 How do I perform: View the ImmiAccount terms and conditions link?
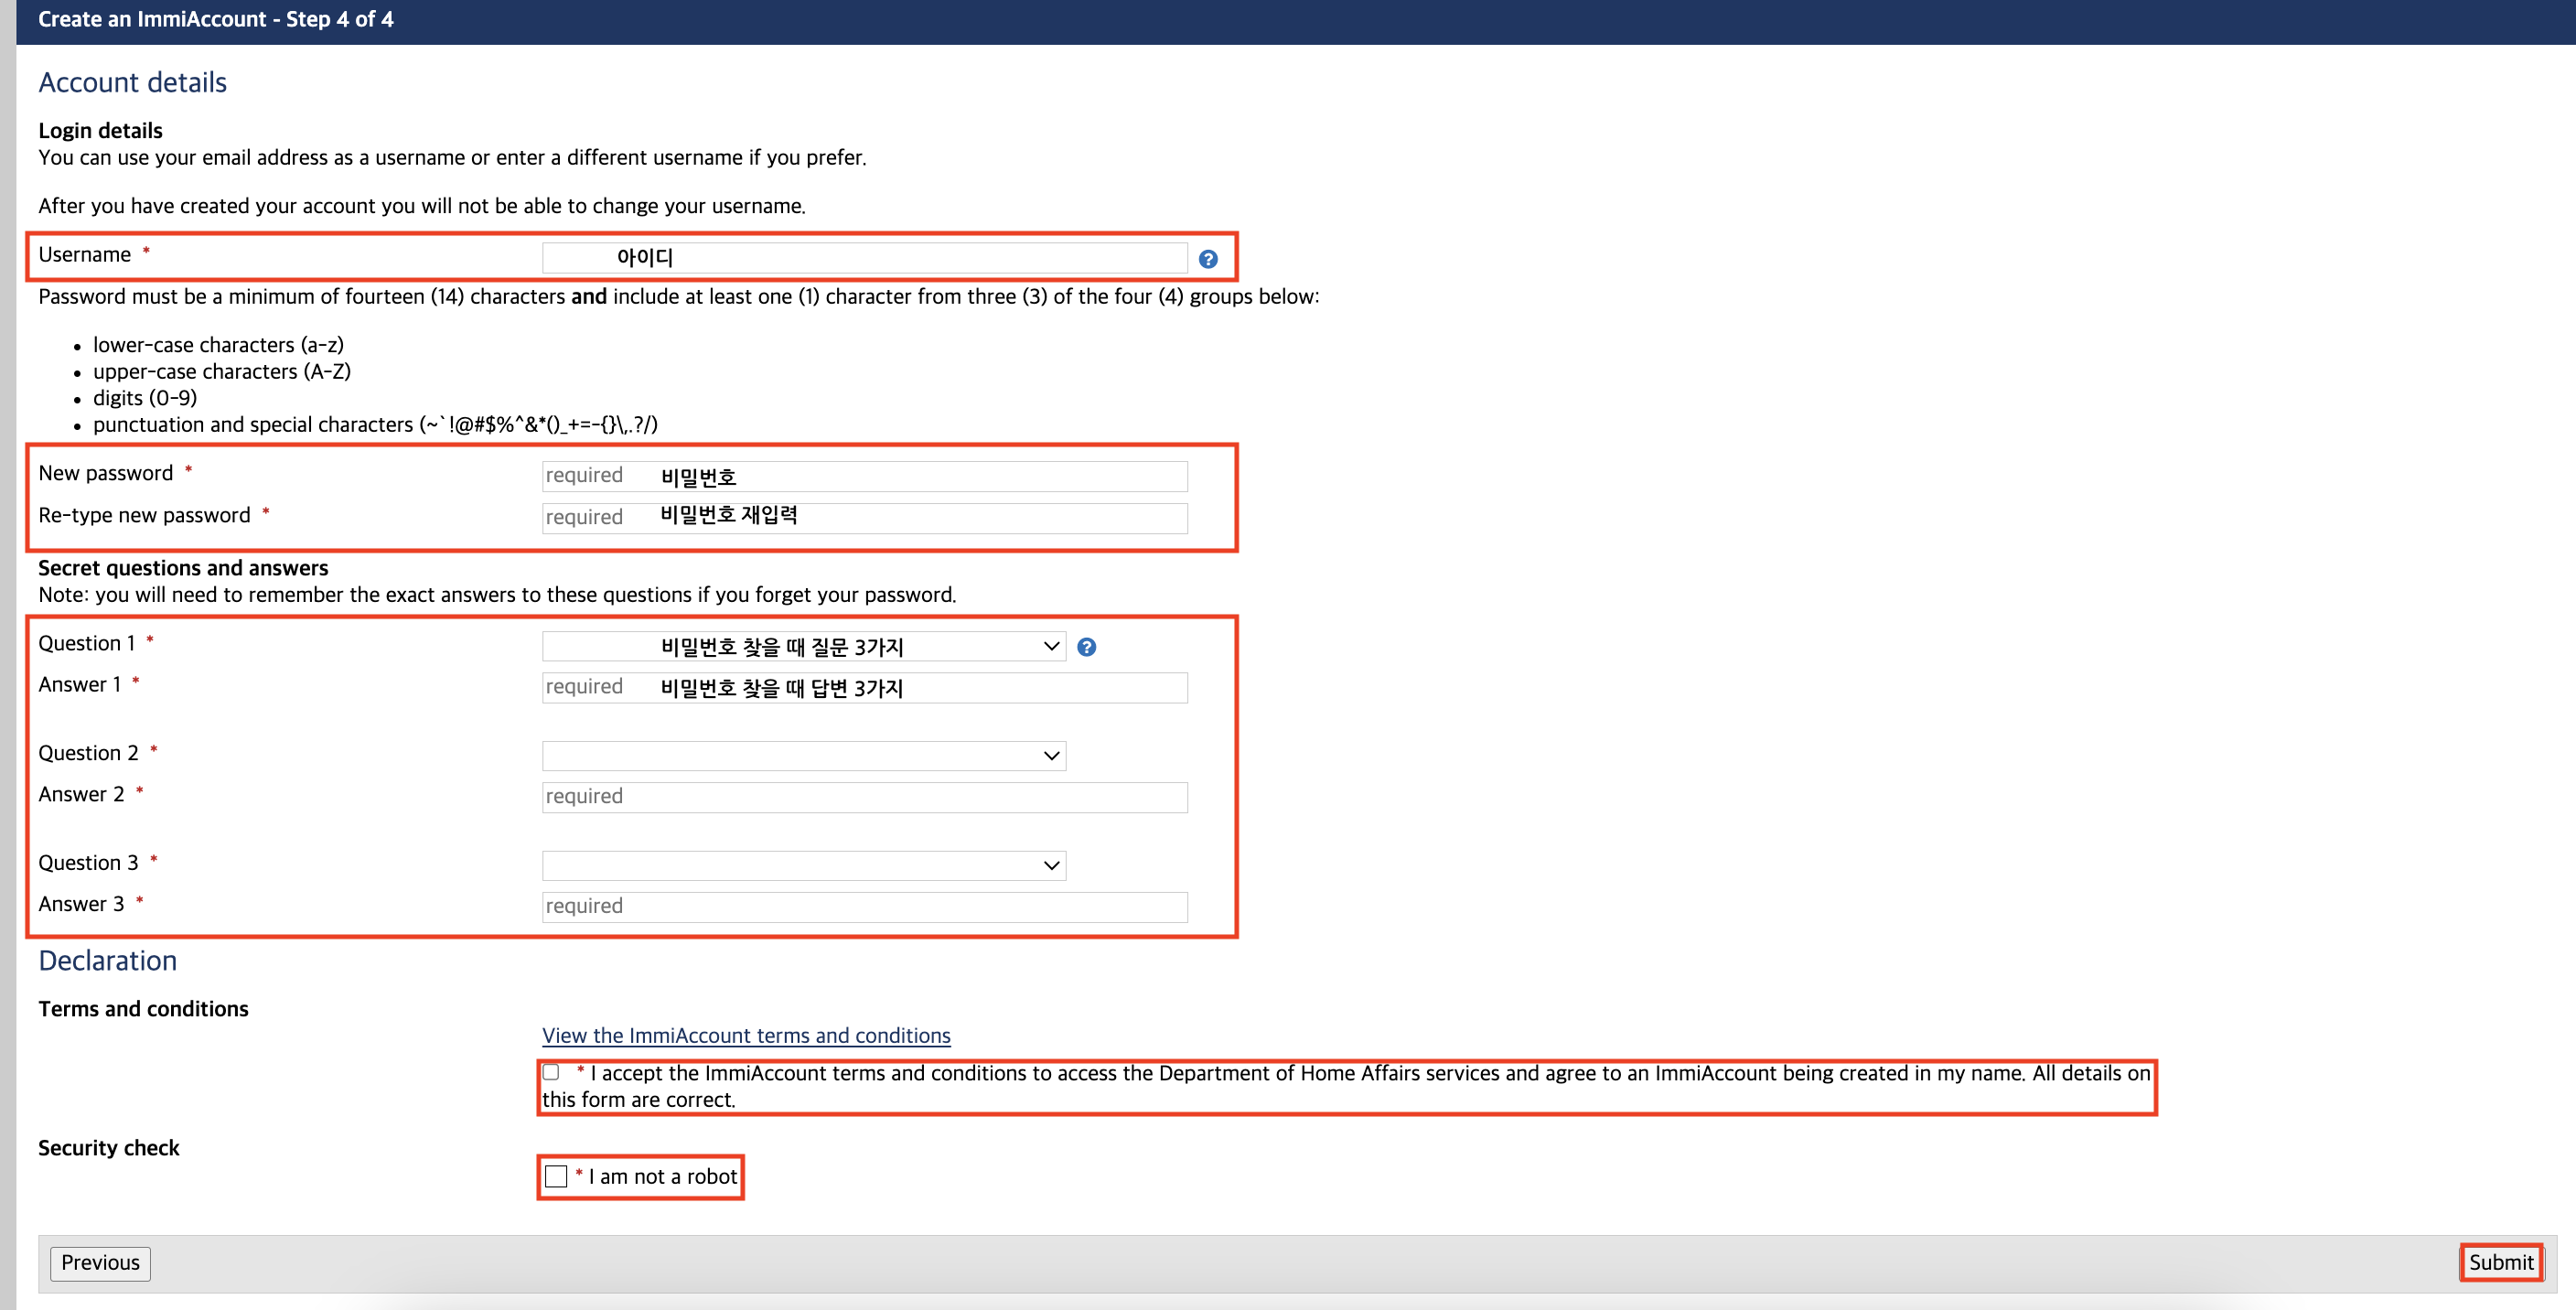746,1035
